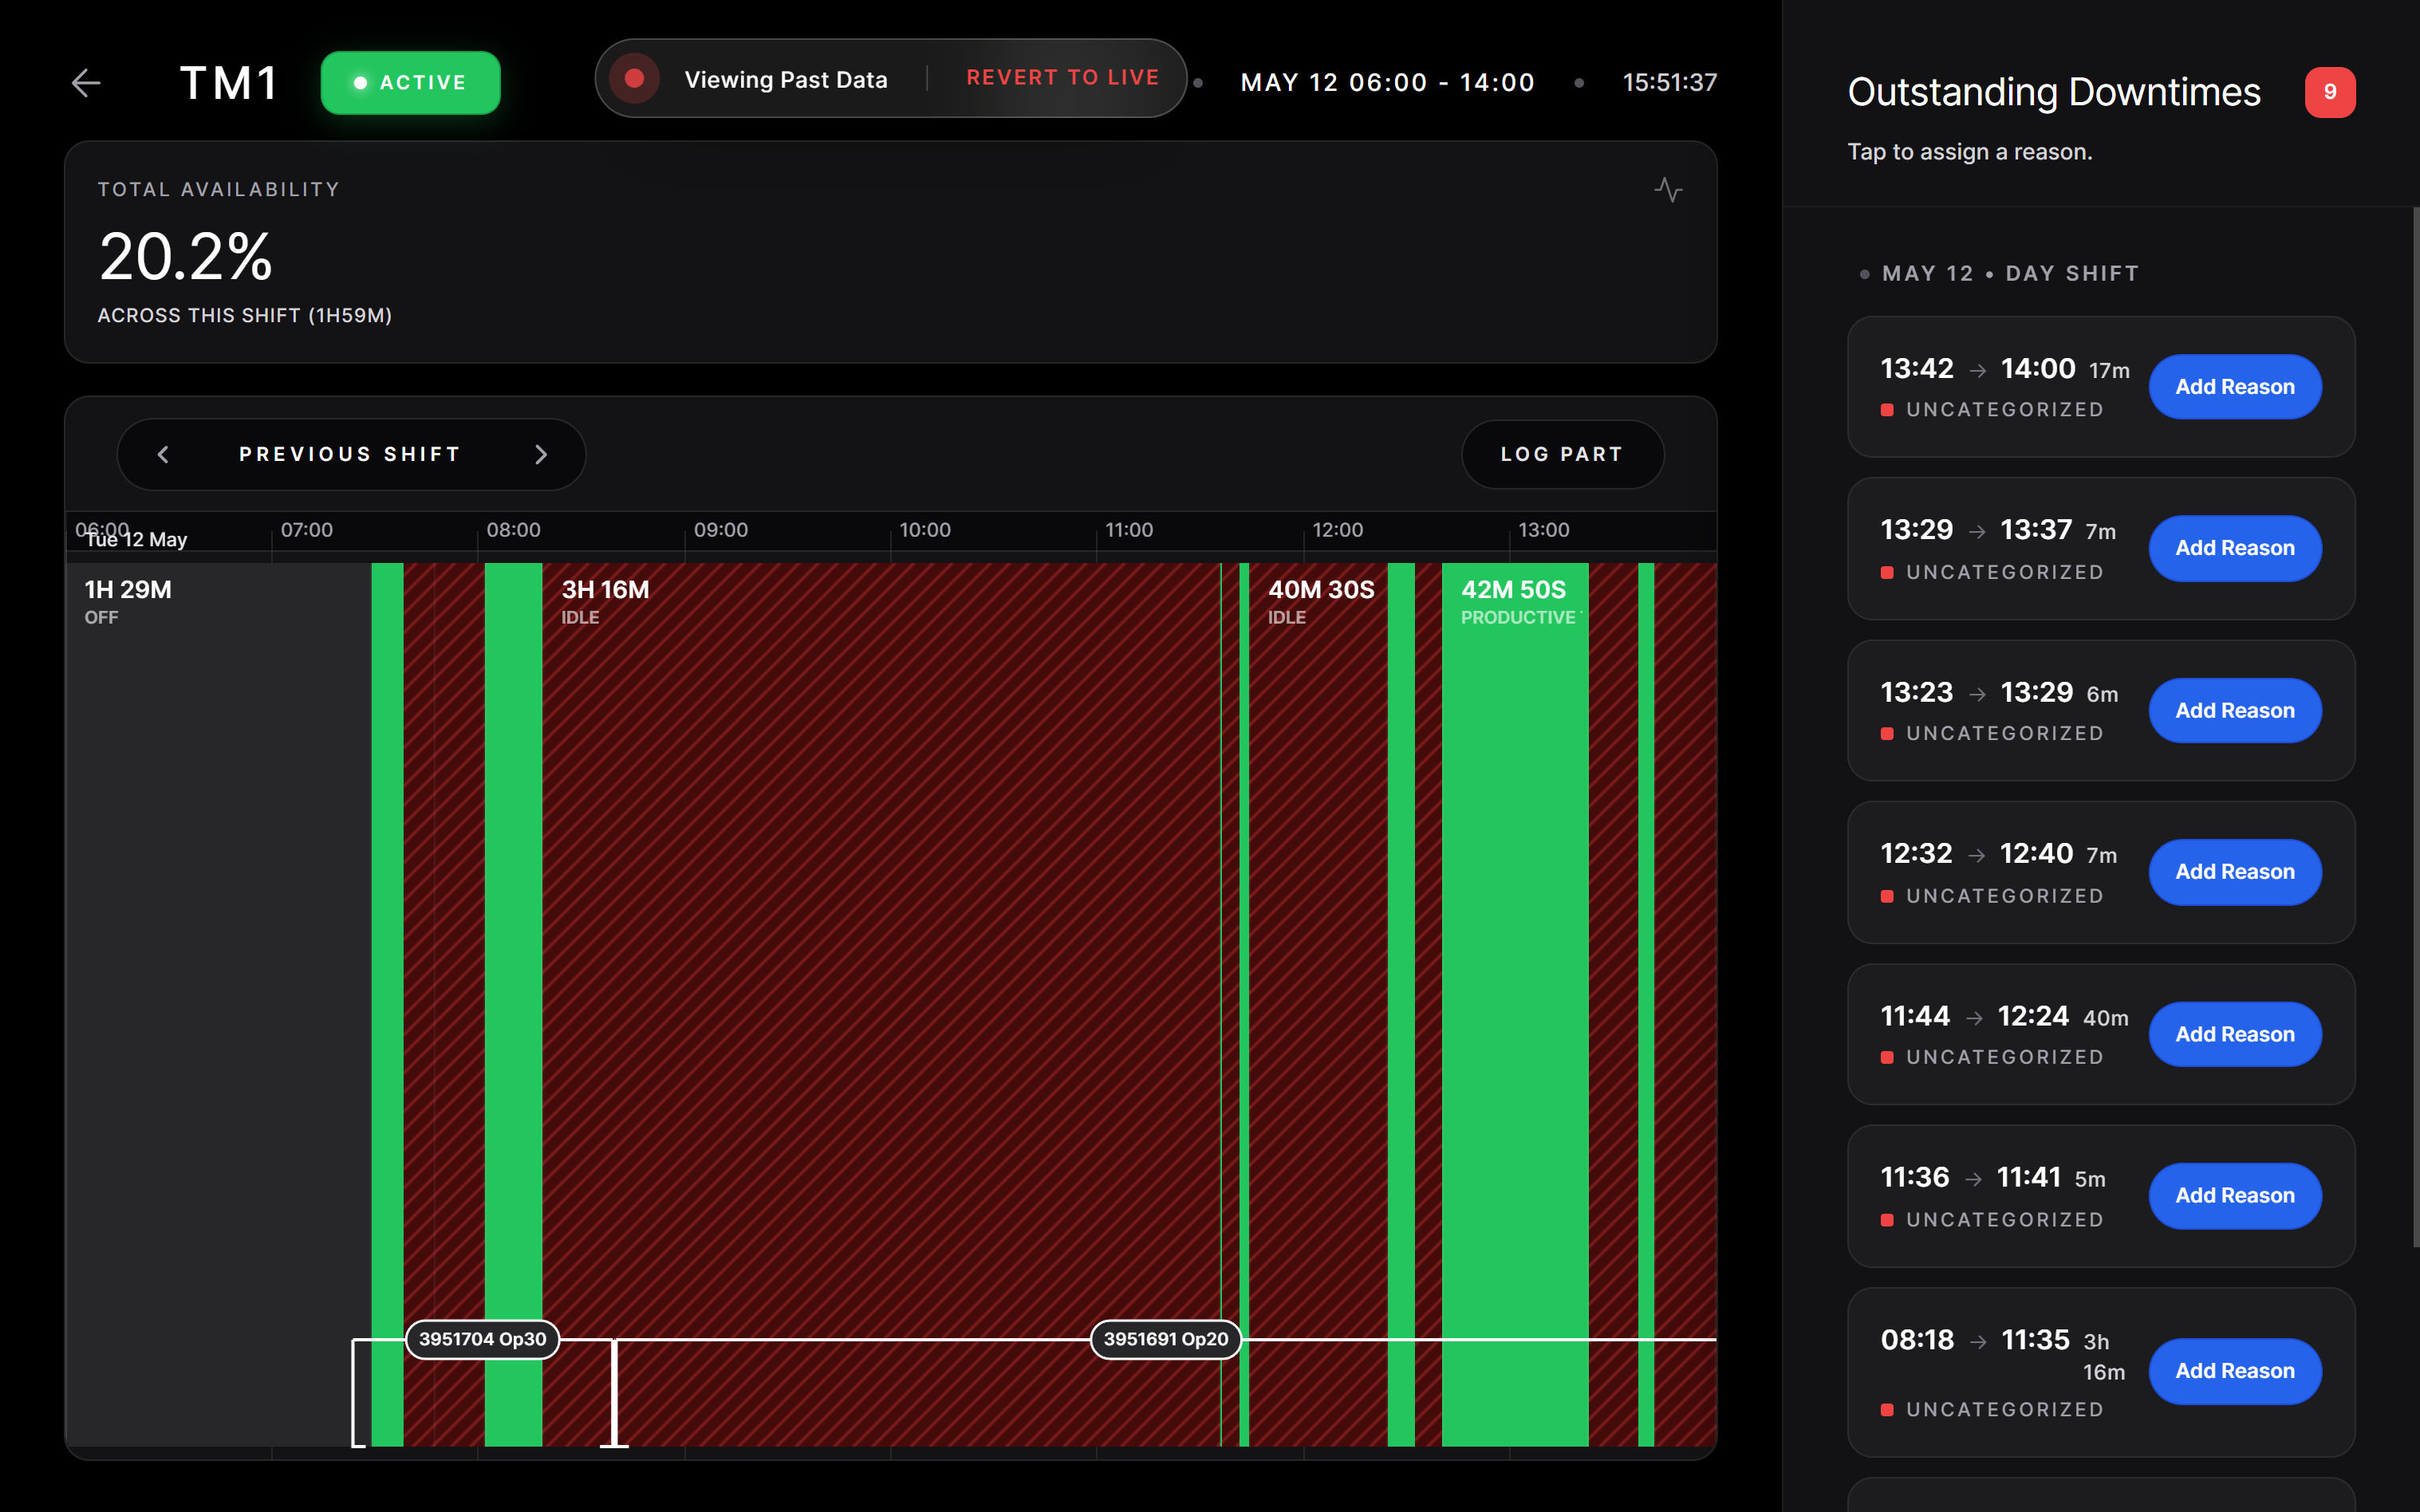The width and height of the screenshot is (2420, 1512).
Task: Select the 3951691 Op20 job marker
Action: click(x=1165, y=1339)
